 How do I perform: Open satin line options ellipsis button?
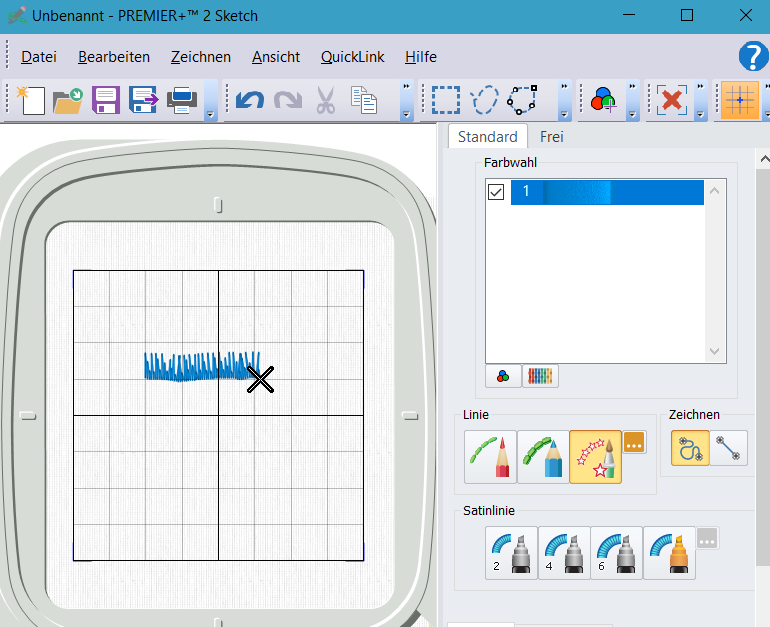click(707, 538)
